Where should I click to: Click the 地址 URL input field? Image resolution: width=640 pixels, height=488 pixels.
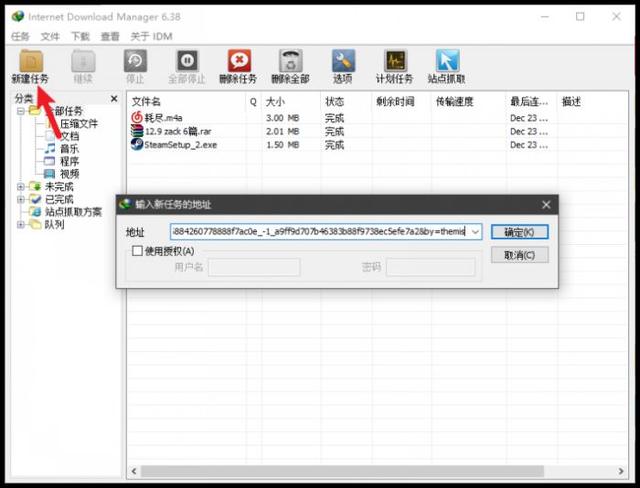[318, 232]
